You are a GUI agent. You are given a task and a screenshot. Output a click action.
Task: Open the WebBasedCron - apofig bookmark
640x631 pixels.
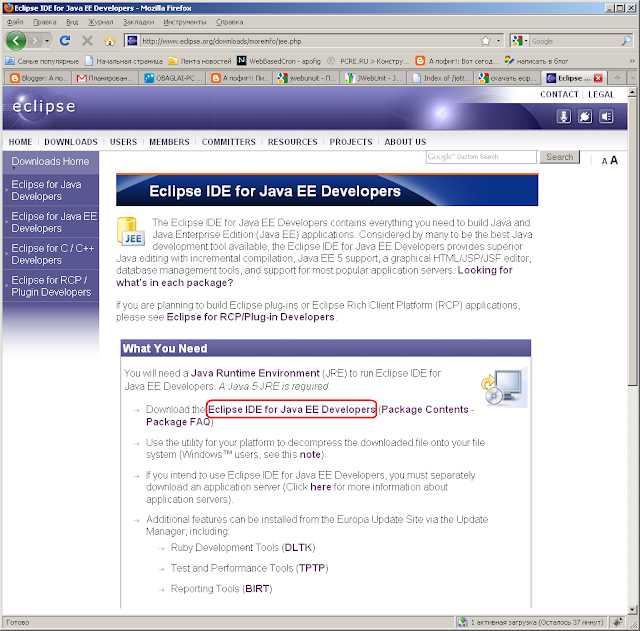click(279, 61)
